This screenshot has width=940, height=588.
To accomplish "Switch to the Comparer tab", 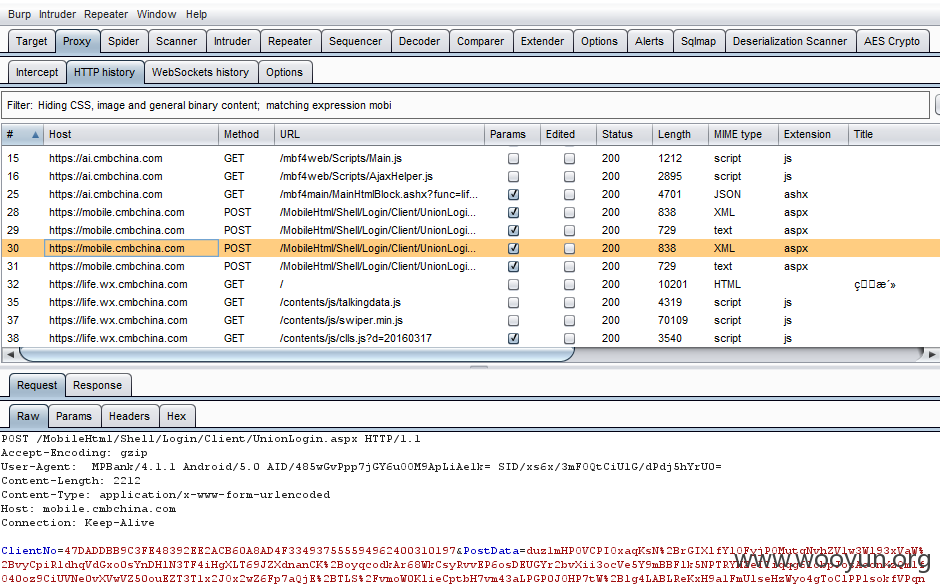I will (x=481, y=41).
